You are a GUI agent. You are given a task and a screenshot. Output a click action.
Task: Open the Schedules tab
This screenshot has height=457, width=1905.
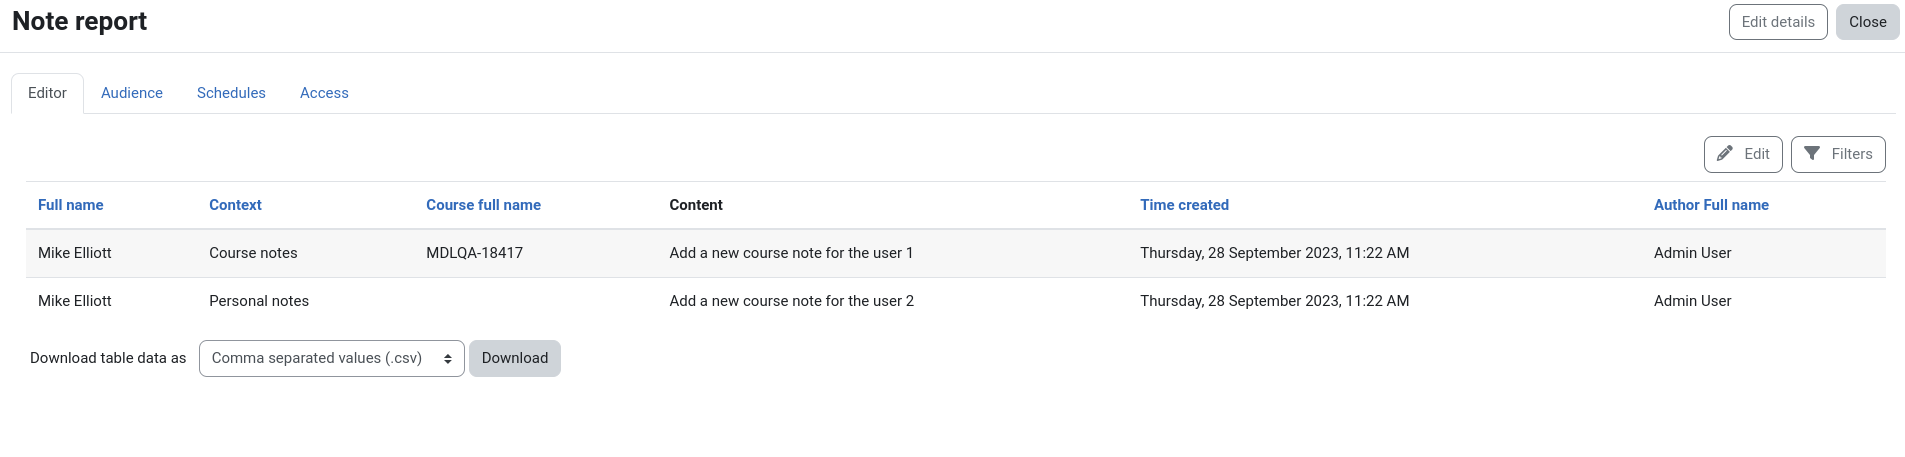click(x=231, y=93)
